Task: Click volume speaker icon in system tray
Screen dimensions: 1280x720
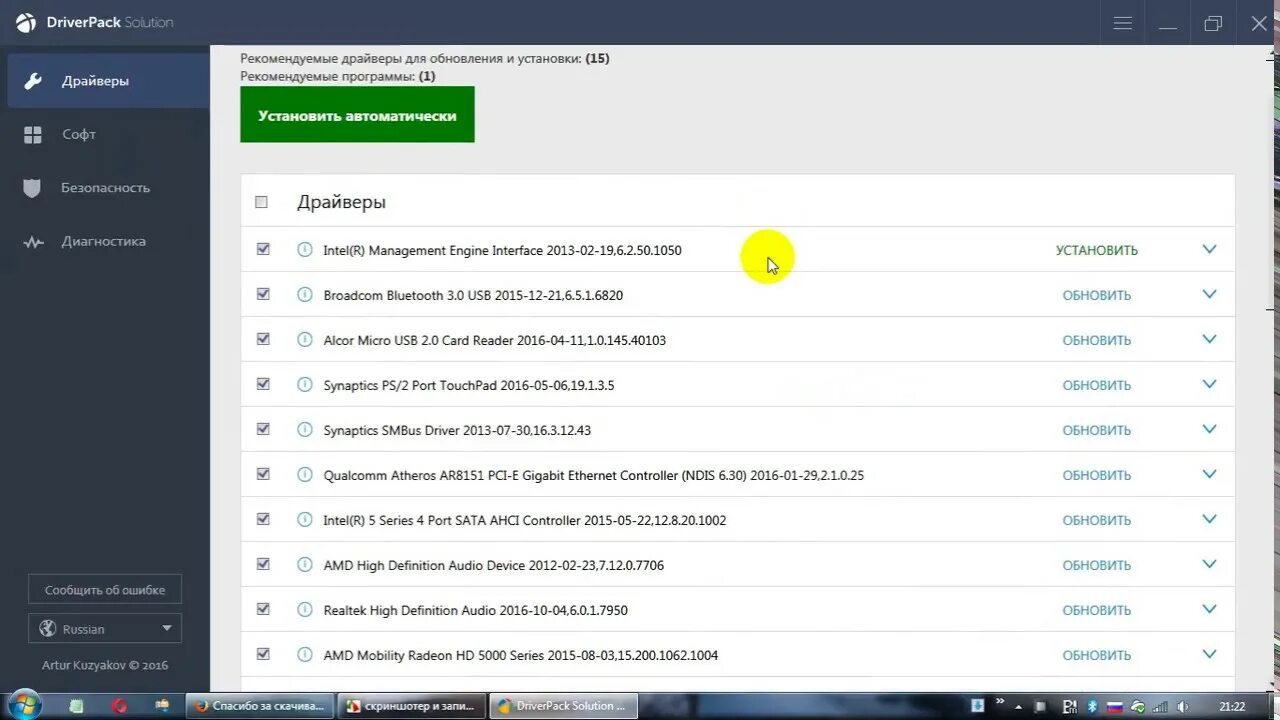Action: pos(1183,706)
